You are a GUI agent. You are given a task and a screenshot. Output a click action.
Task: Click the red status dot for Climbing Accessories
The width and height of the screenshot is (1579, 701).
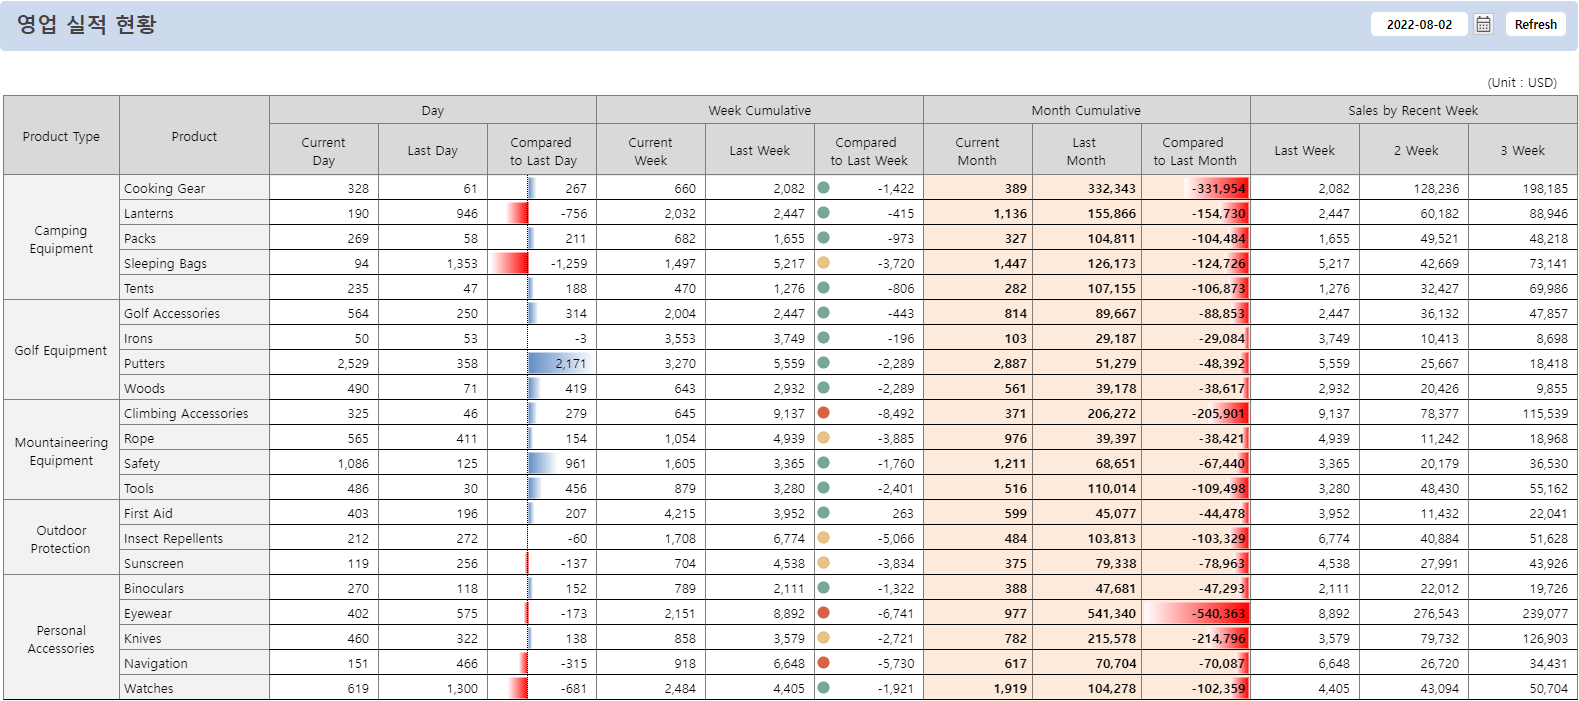[x=824, y=412]
